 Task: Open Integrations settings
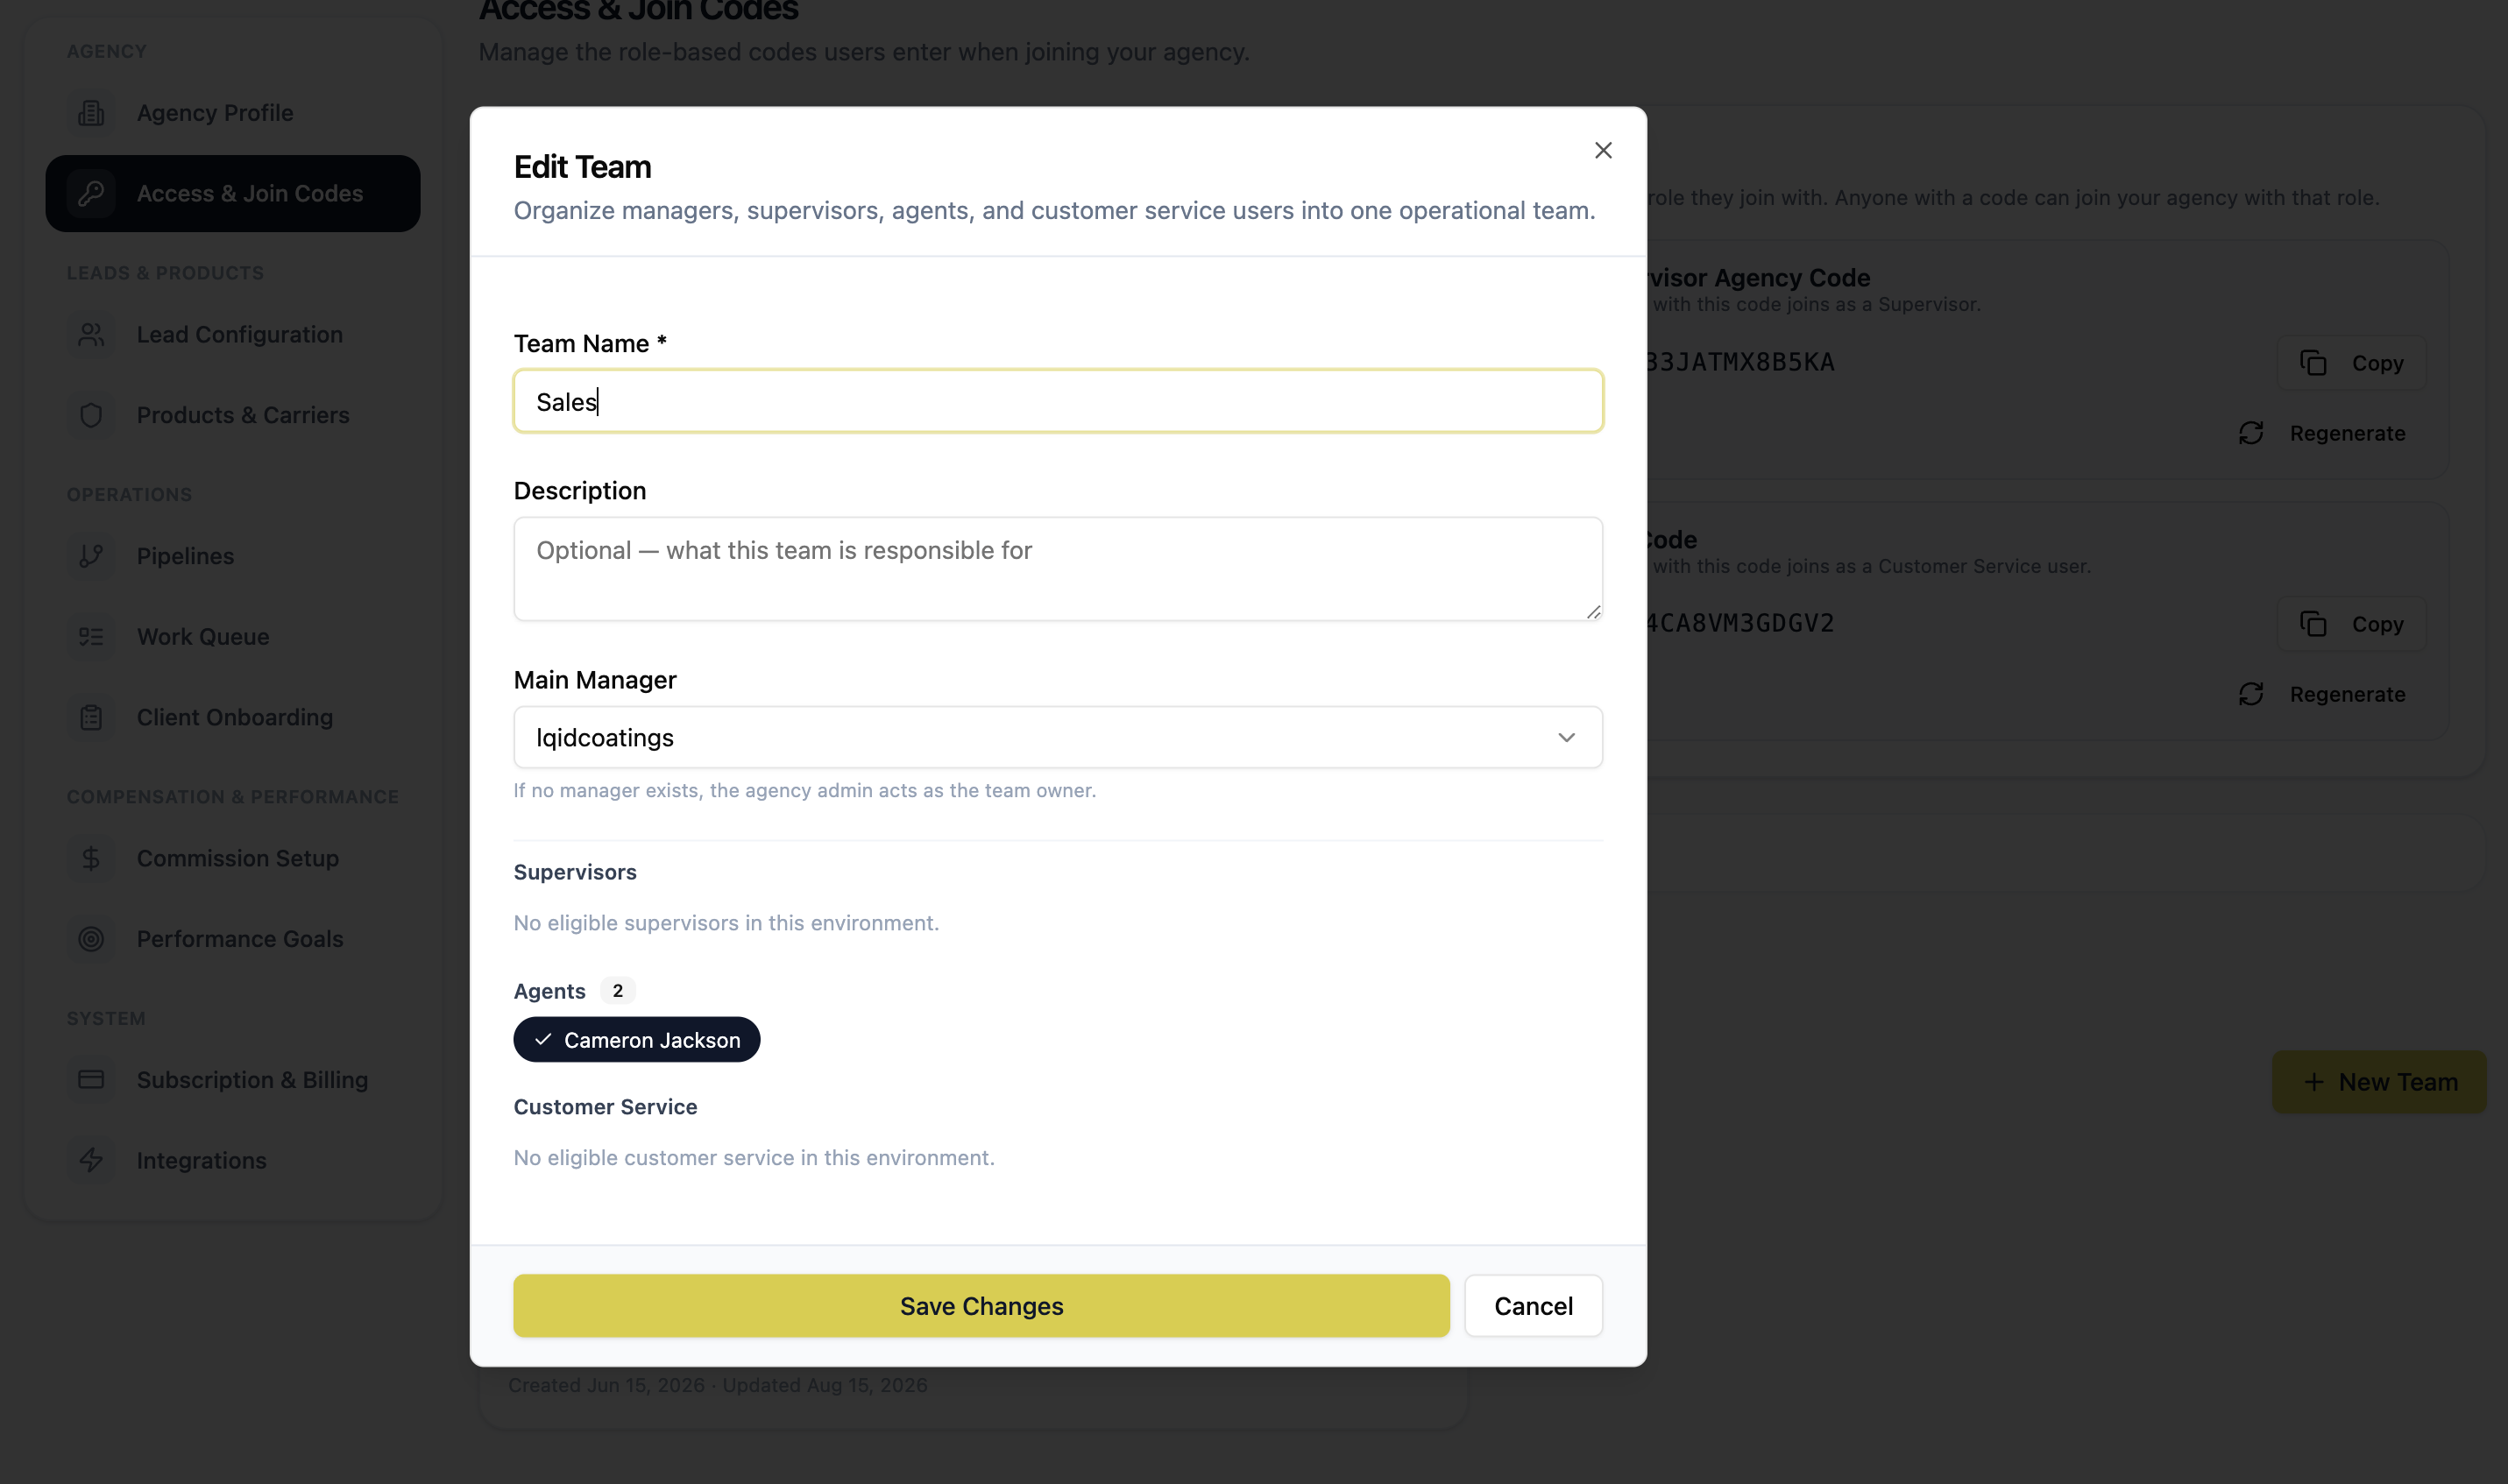[232, 1160]
